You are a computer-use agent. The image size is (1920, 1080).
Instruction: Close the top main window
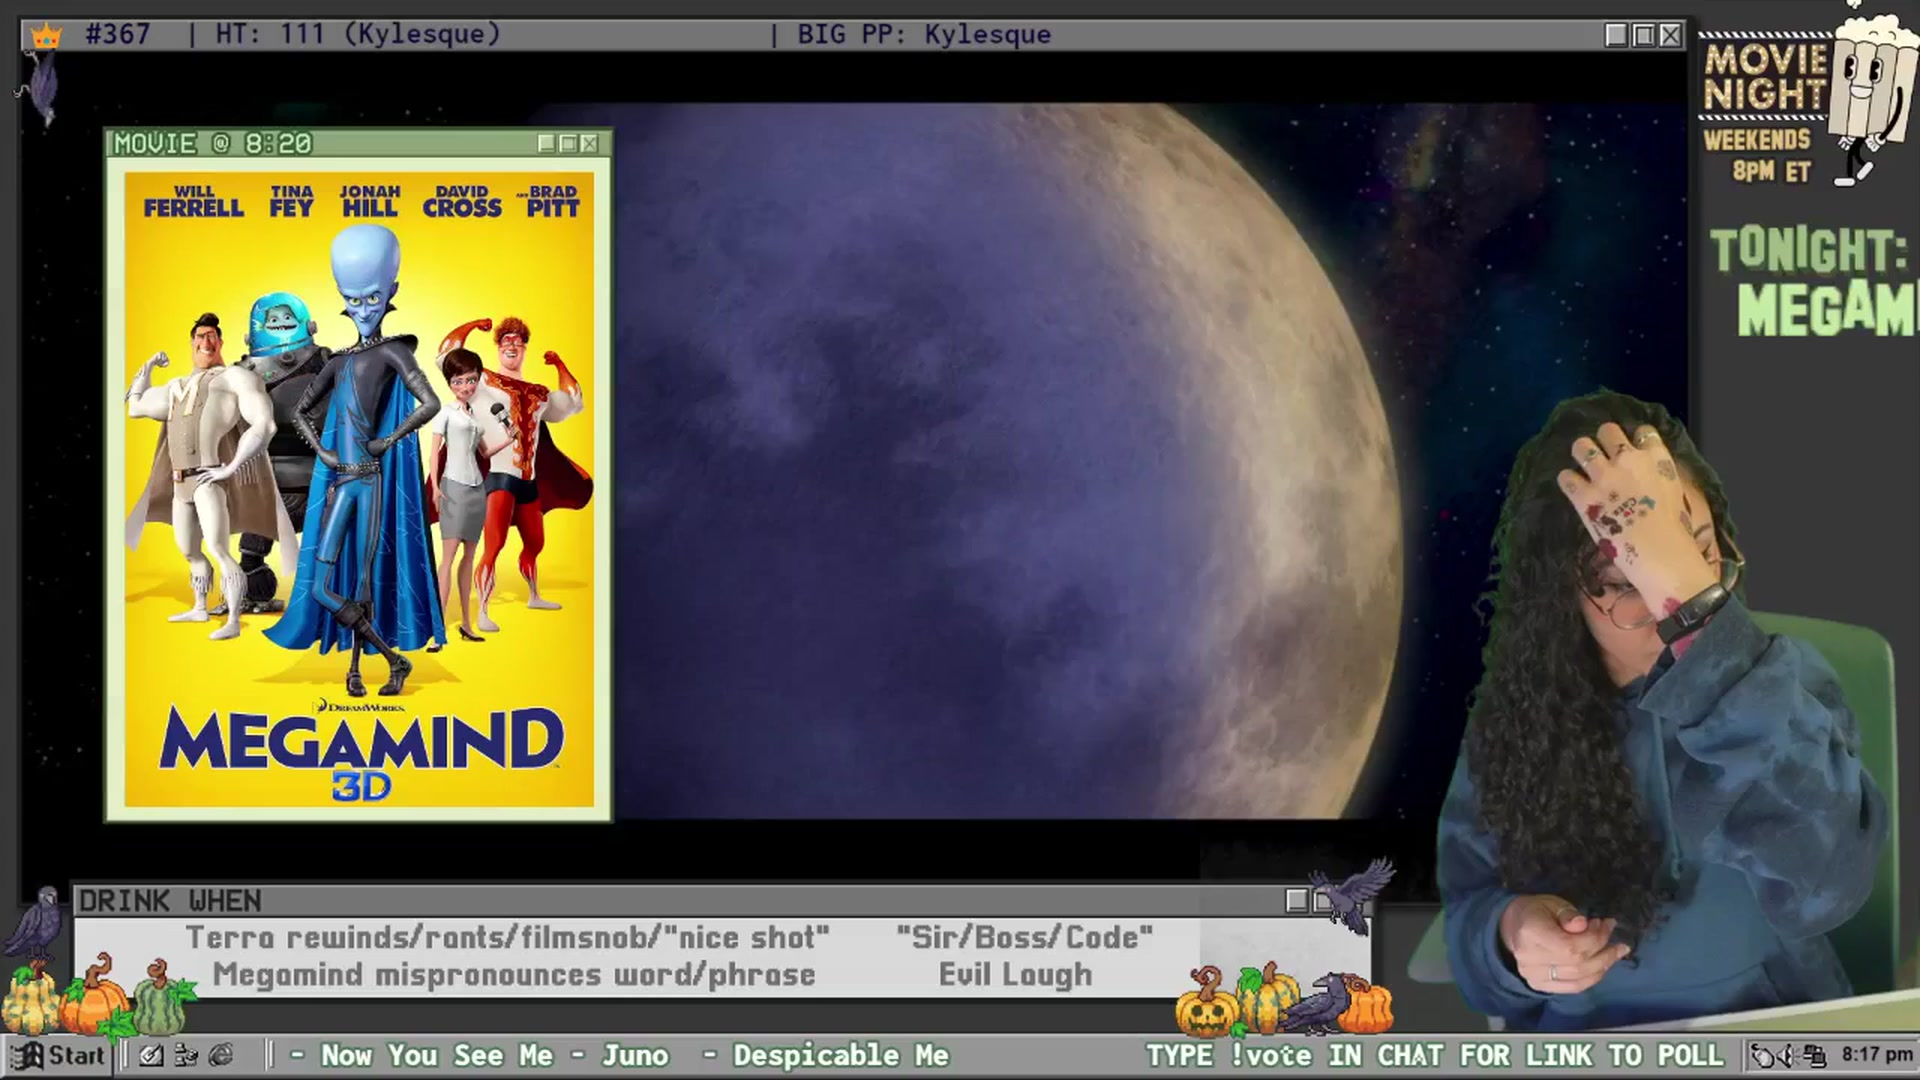point(1670,35)
